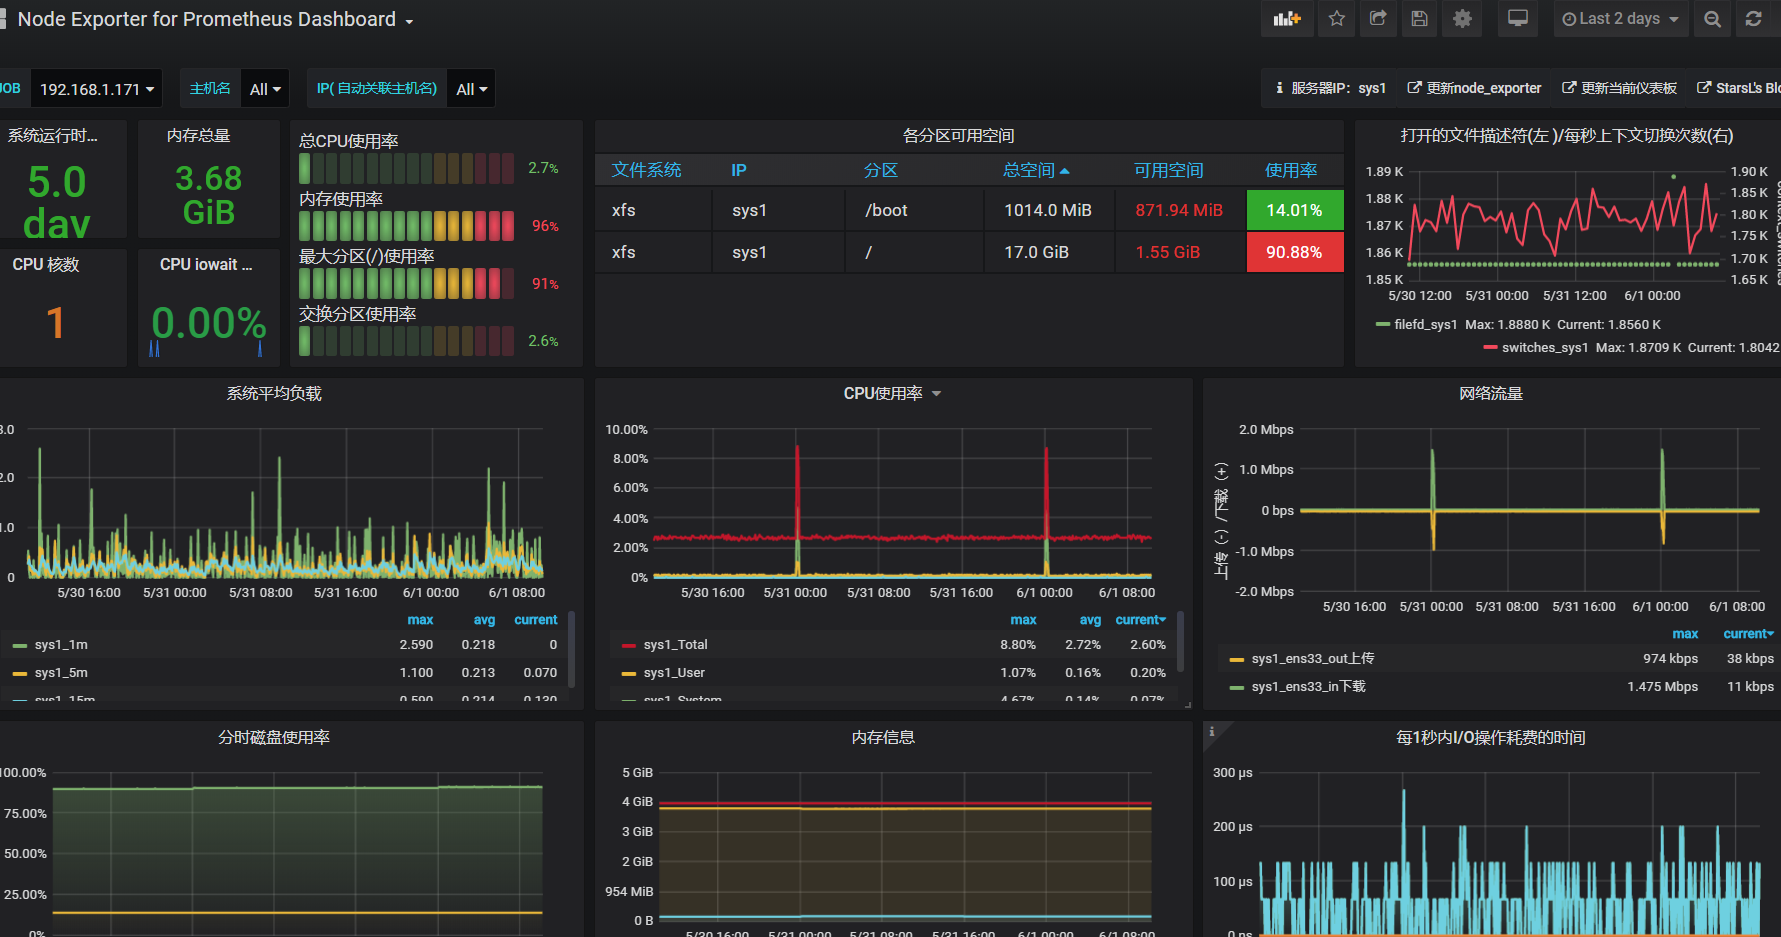Image resolution: width=1781 pixels, height=937 pixels.
Task: Sort CPU使用率 legend by current
Action: point(1141,620)
